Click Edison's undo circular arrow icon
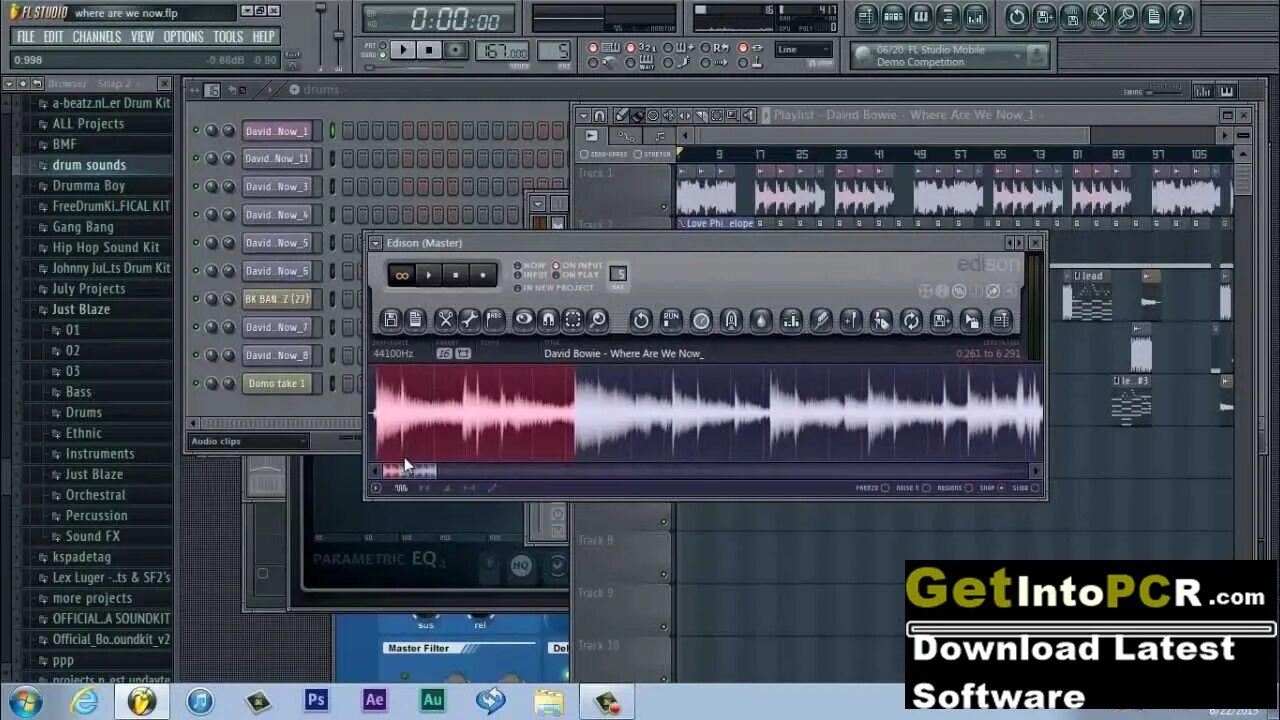The image size is (1280, 720). [641, 320]
